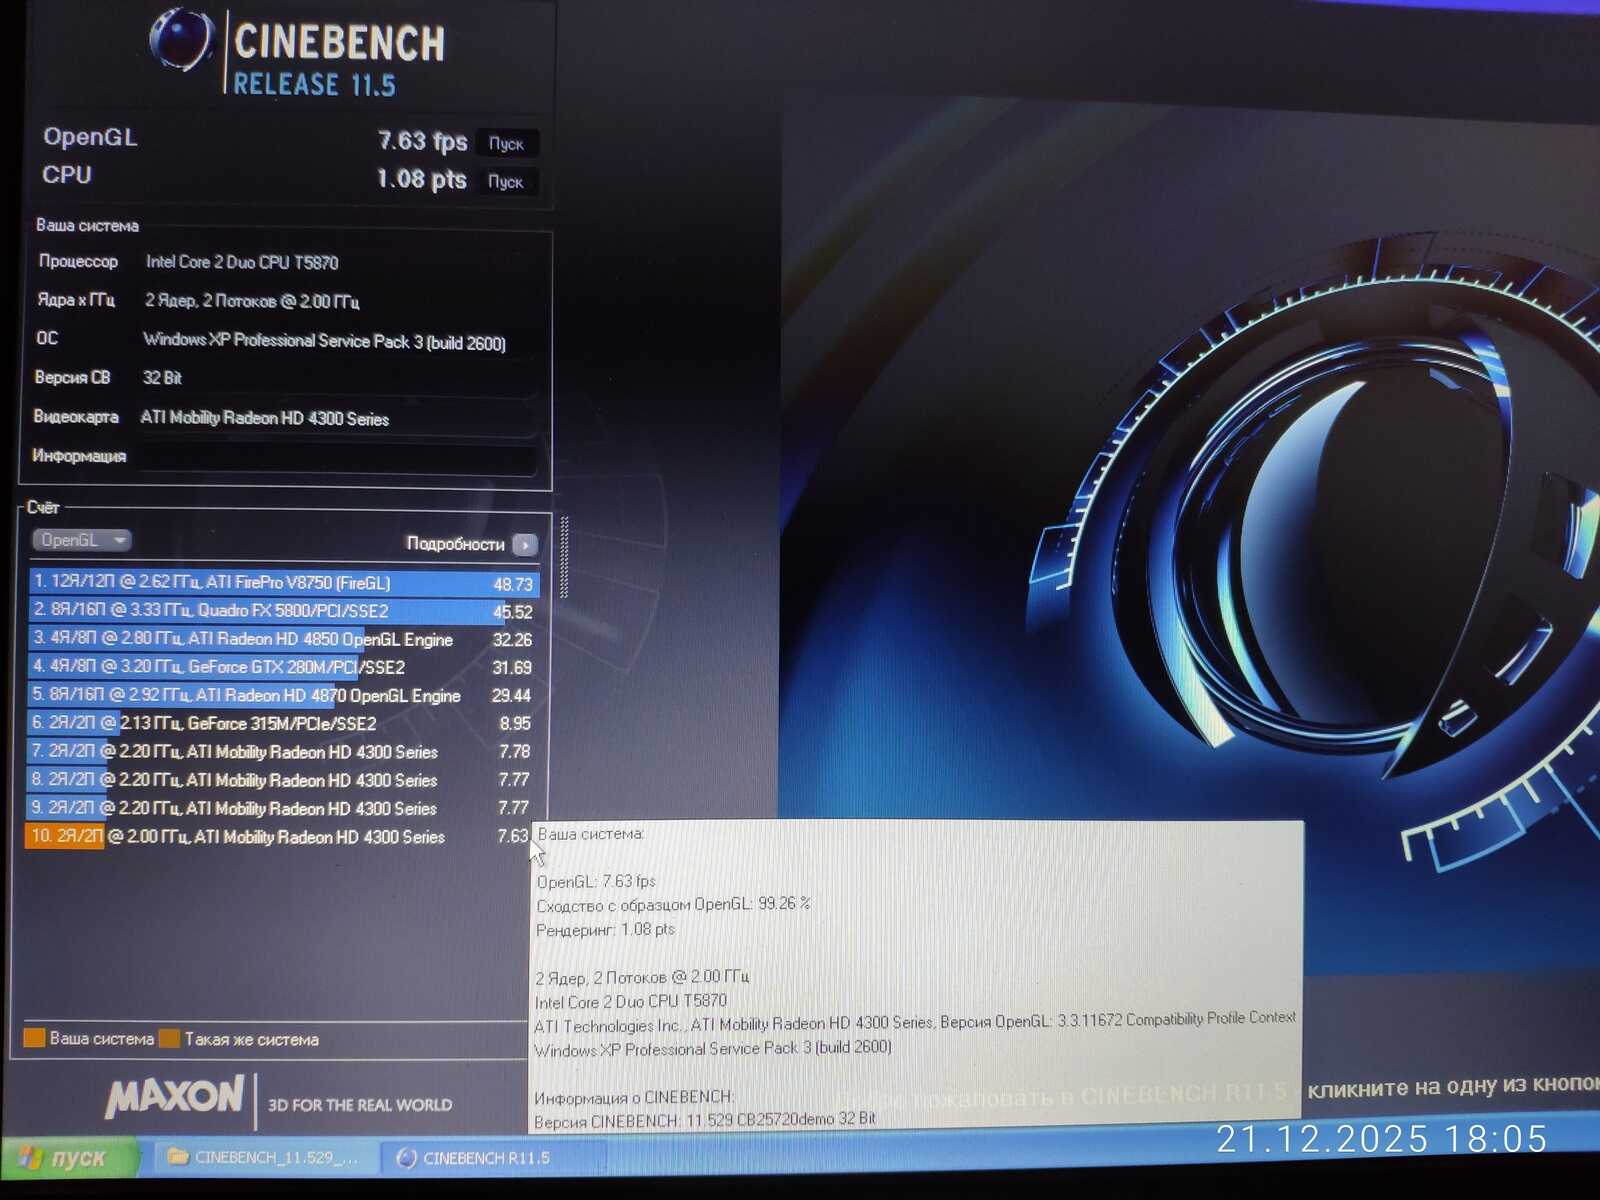Click the empty Информация input field
This screenshot has height=1200, width=1600.
(x=337, y=458)
